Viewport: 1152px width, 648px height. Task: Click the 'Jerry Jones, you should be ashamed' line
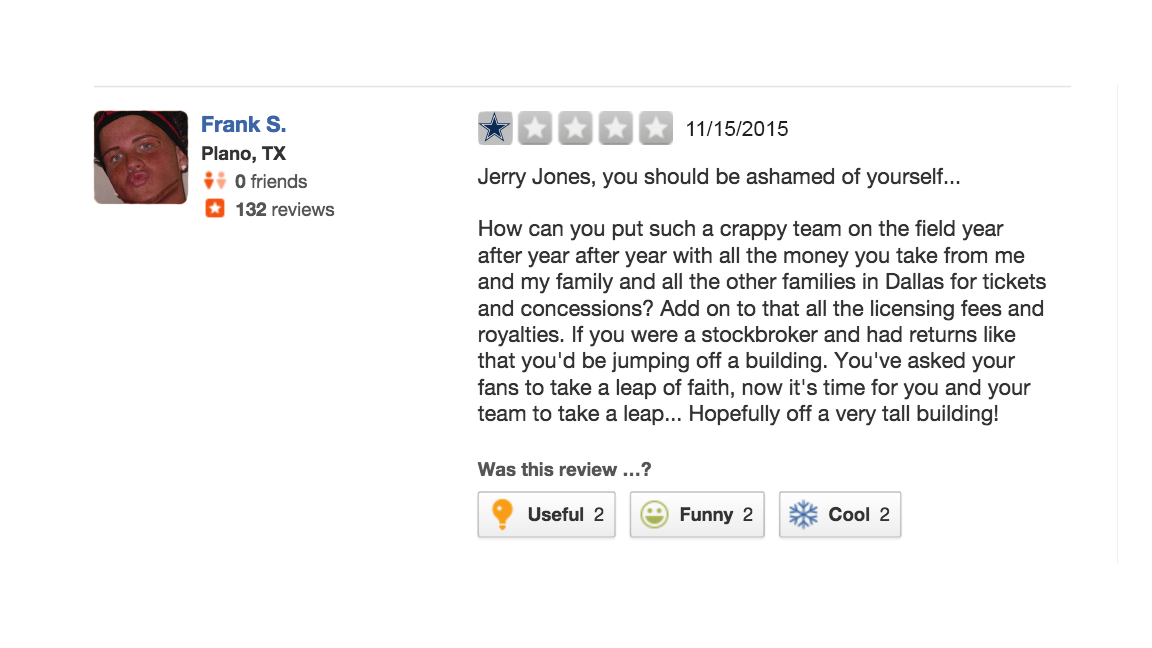pyautogui.click(x=718, y=178)
